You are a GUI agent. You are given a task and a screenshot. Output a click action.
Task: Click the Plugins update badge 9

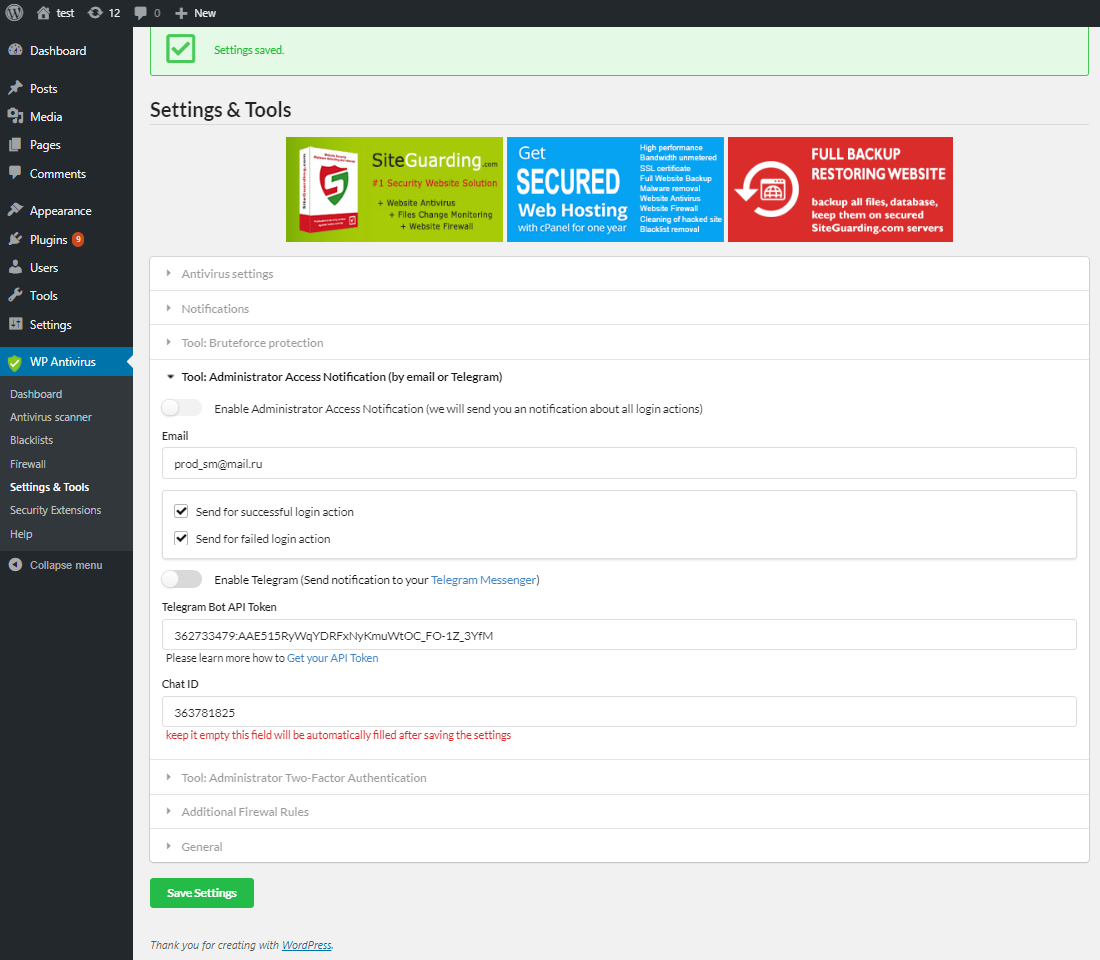(x=78, y=239)
